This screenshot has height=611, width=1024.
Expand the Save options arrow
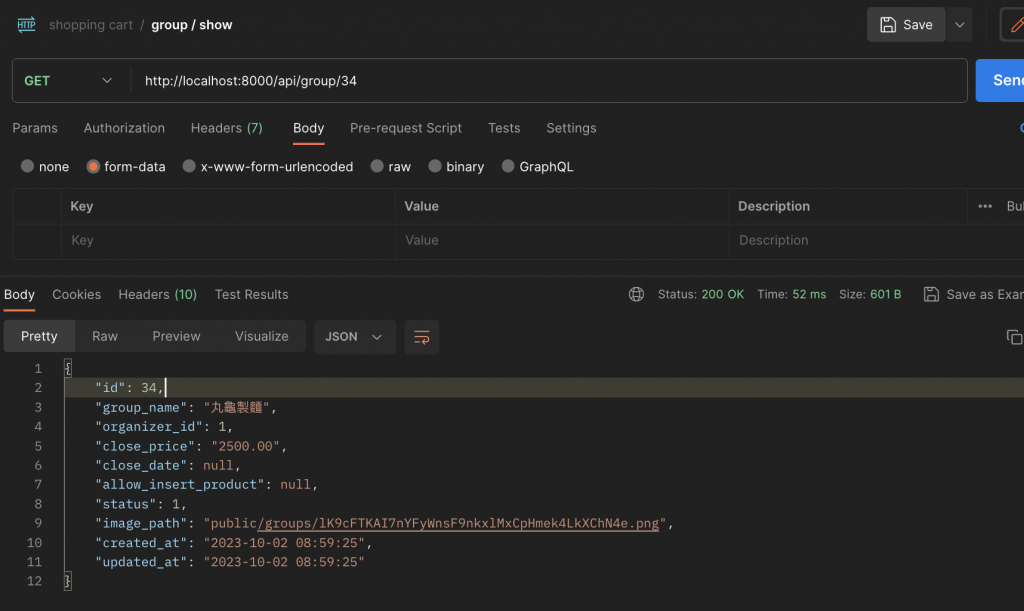959,25
